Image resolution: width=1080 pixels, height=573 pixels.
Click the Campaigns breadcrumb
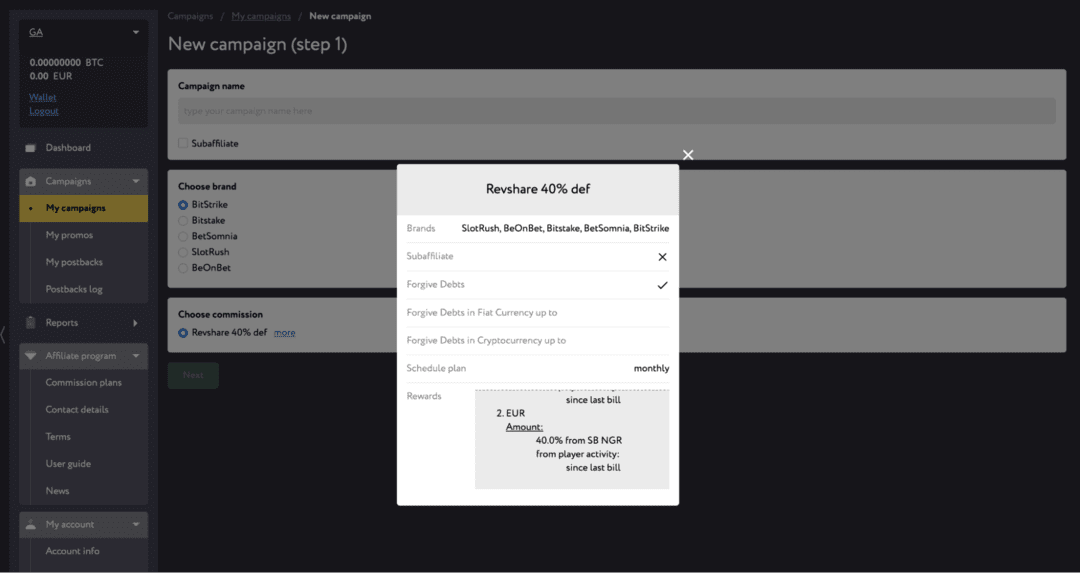190,16
